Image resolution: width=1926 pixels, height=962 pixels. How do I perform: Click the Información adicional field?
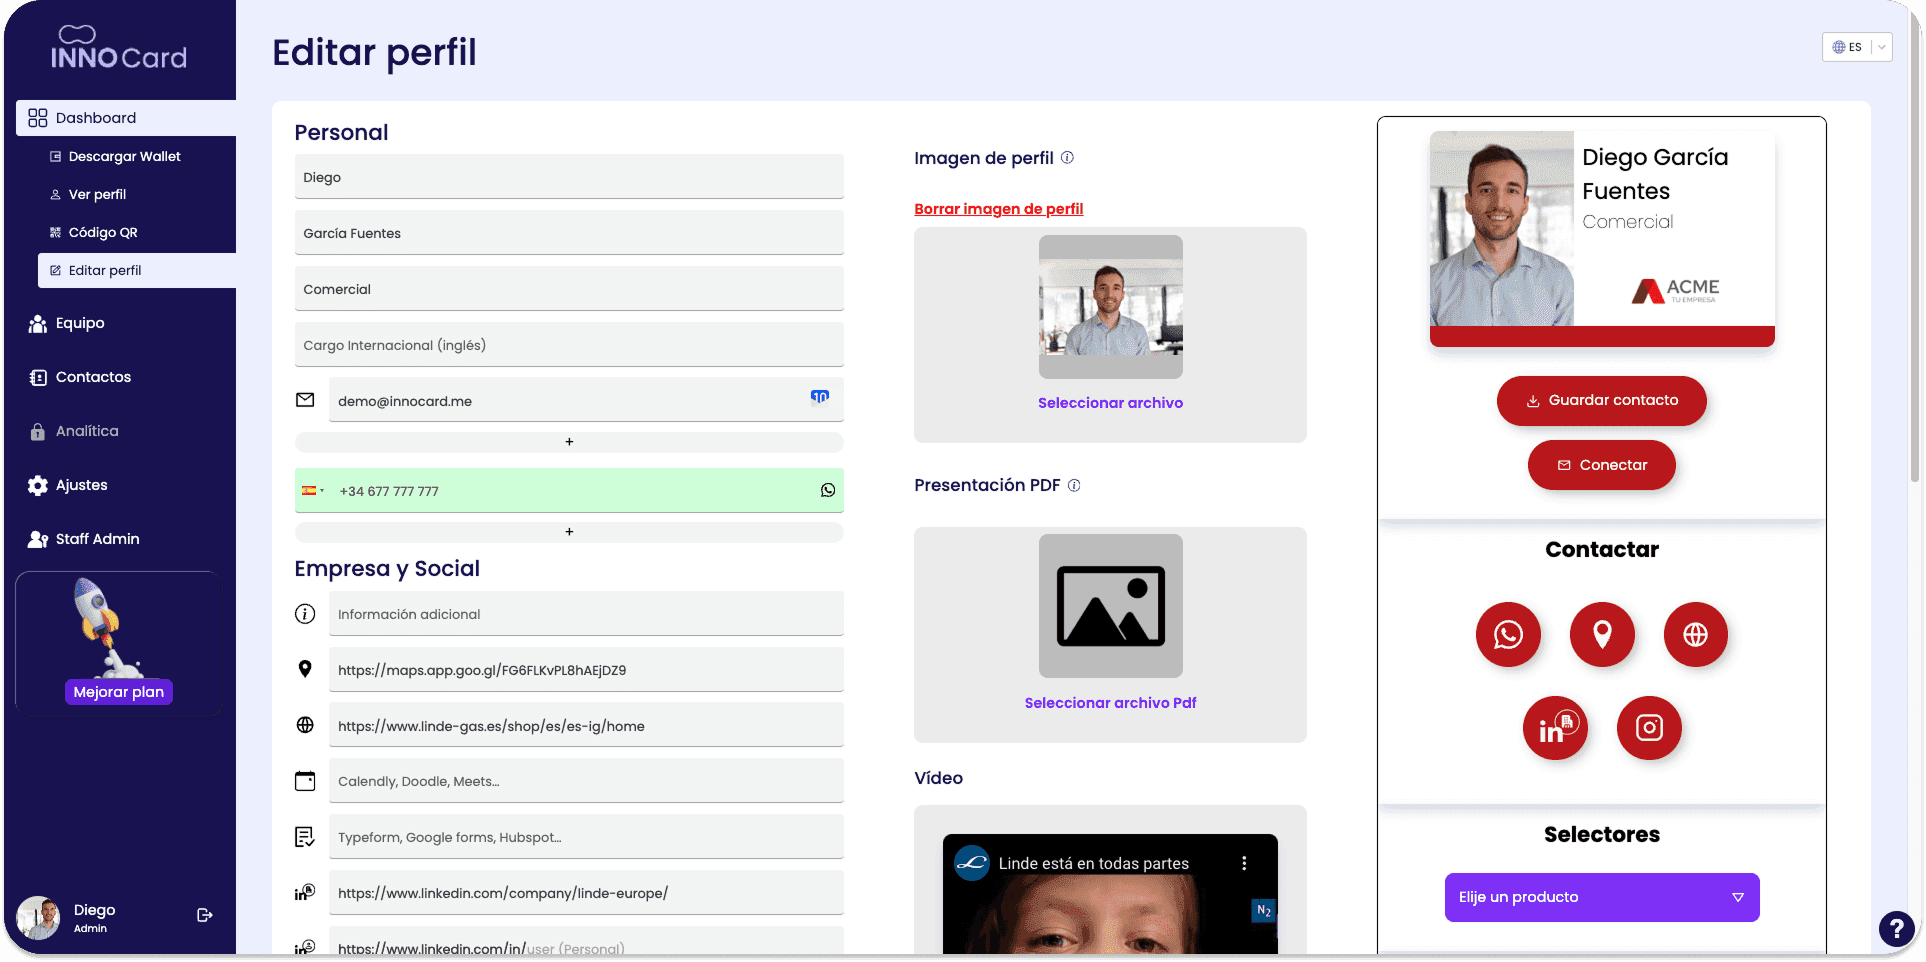point(586,614)
